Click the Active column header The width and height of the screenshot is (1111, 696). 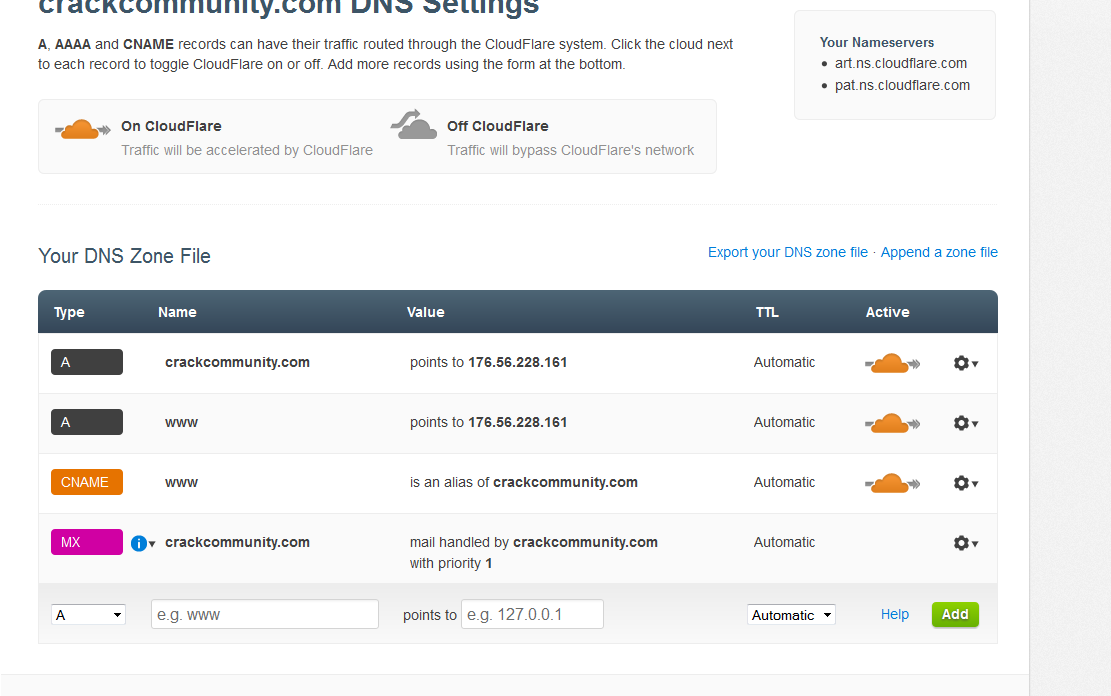click(x=888, y=312)
